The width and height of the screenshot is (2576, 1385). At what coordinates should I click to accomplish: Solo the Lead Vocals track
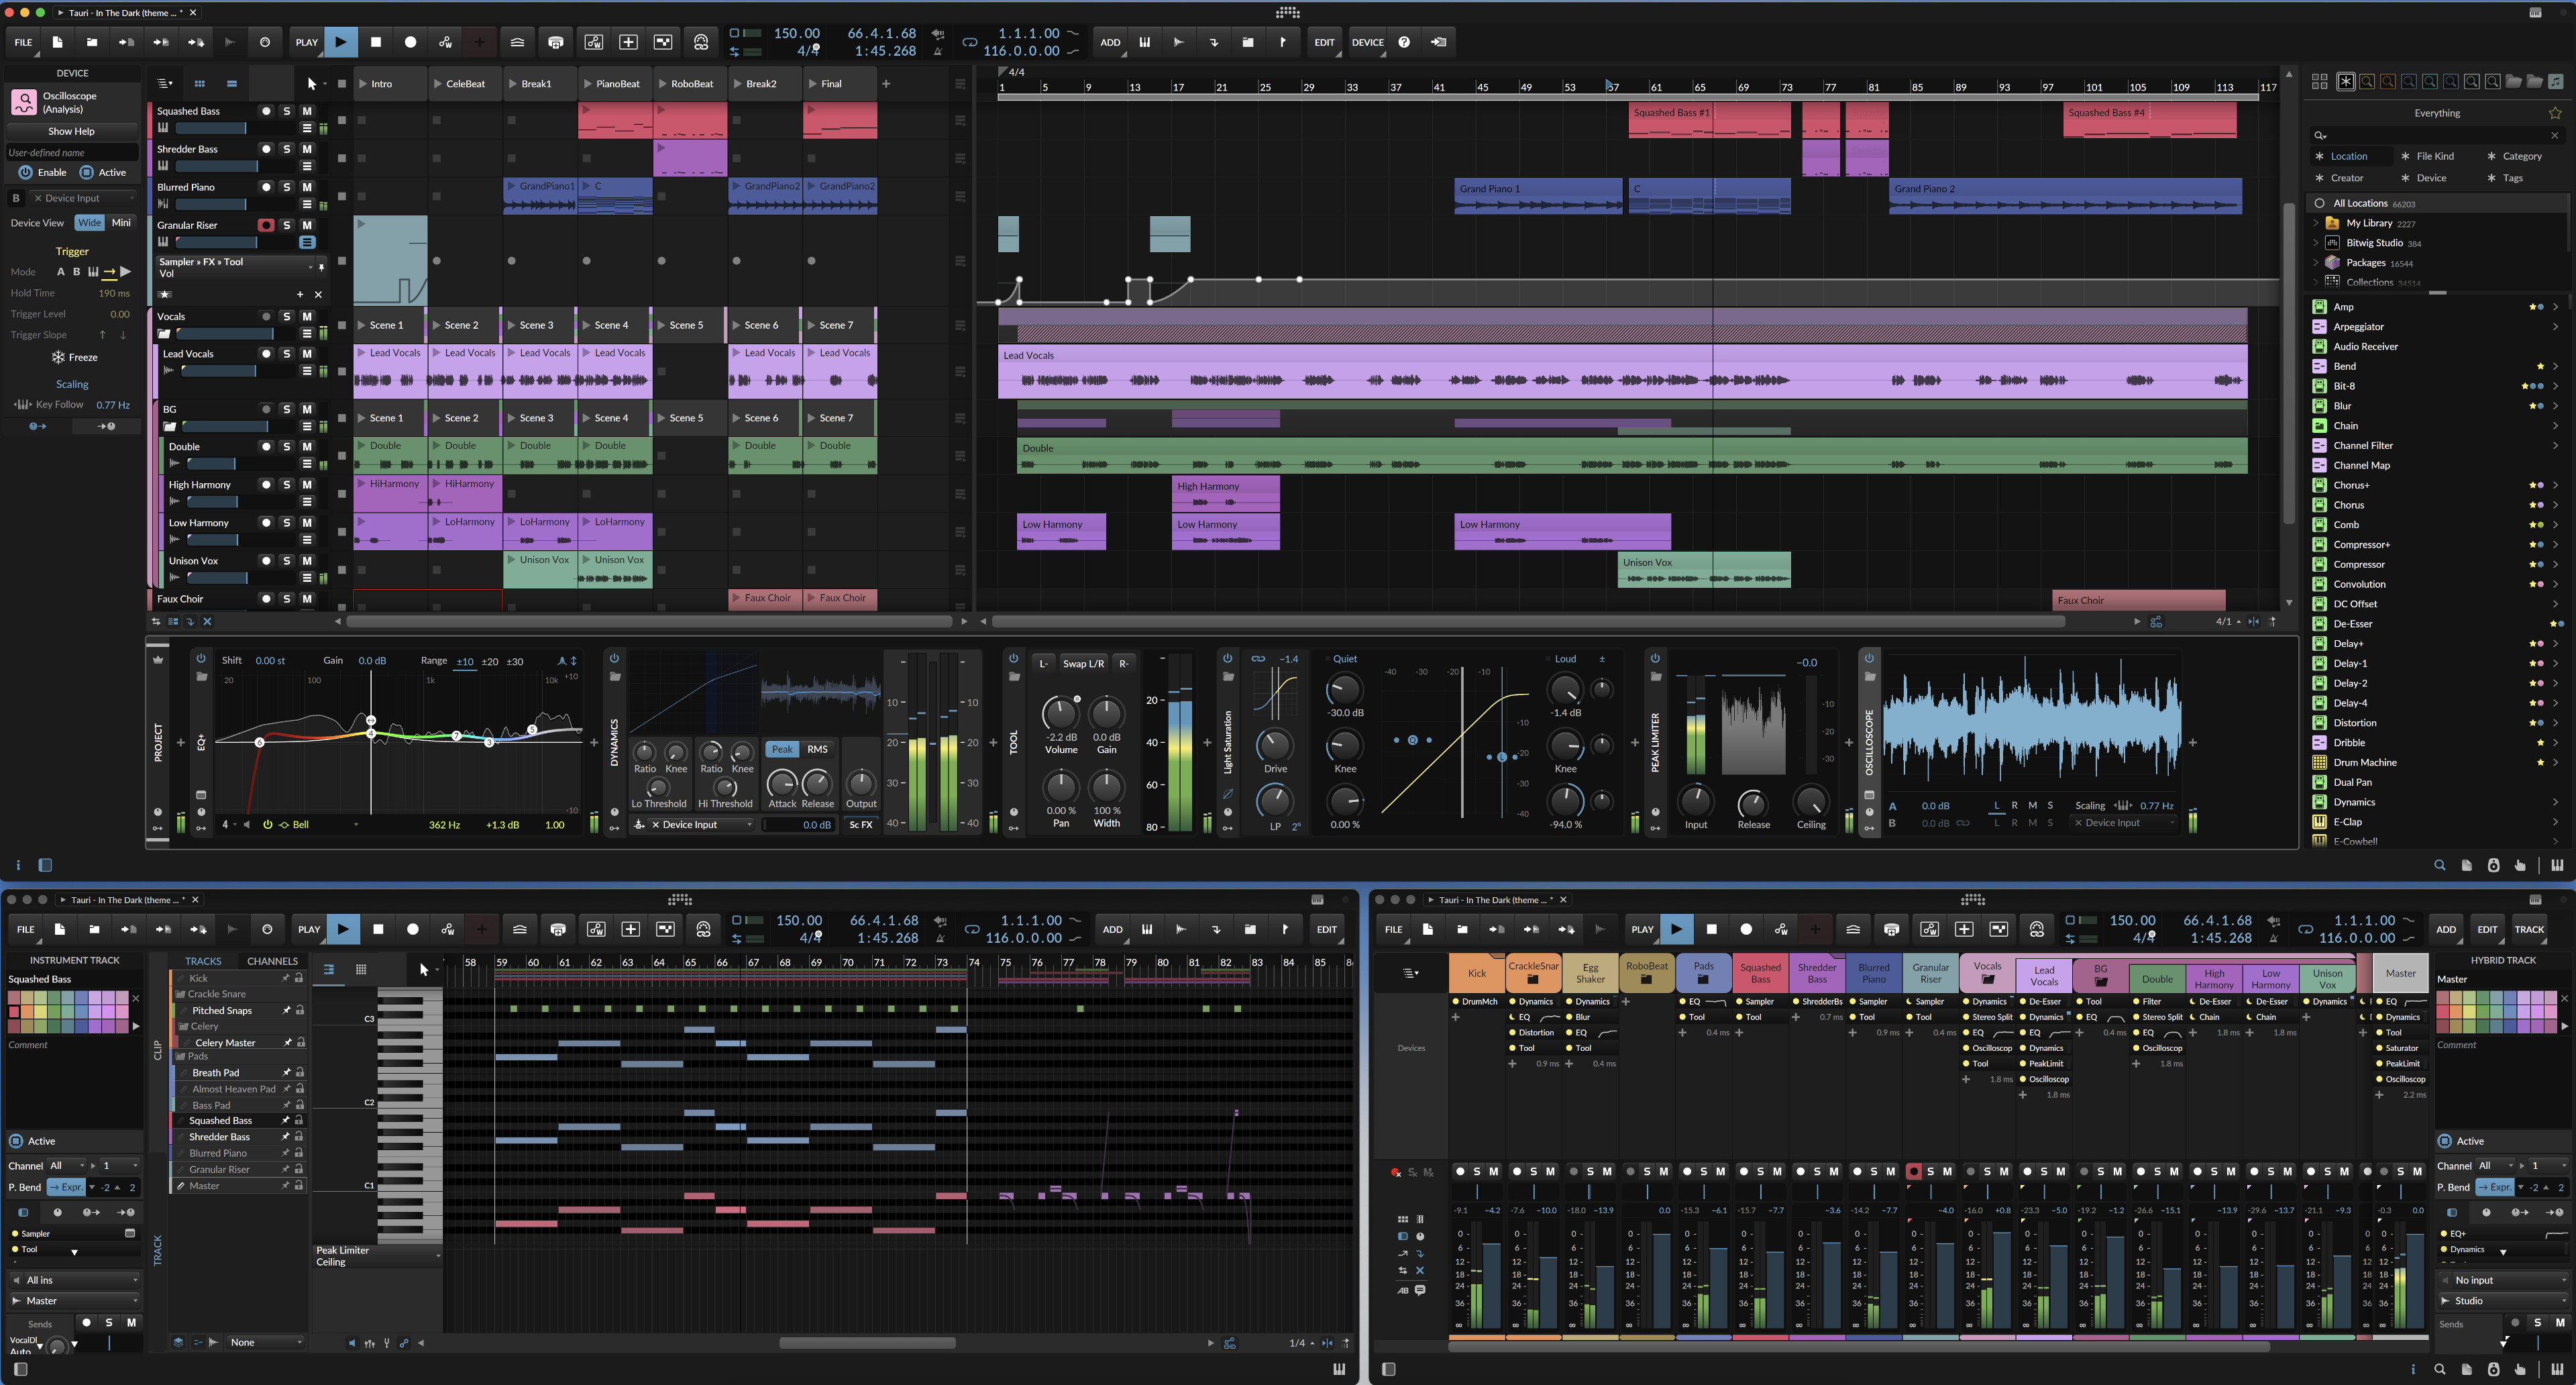pyautogui.click(x=286, y=354)
